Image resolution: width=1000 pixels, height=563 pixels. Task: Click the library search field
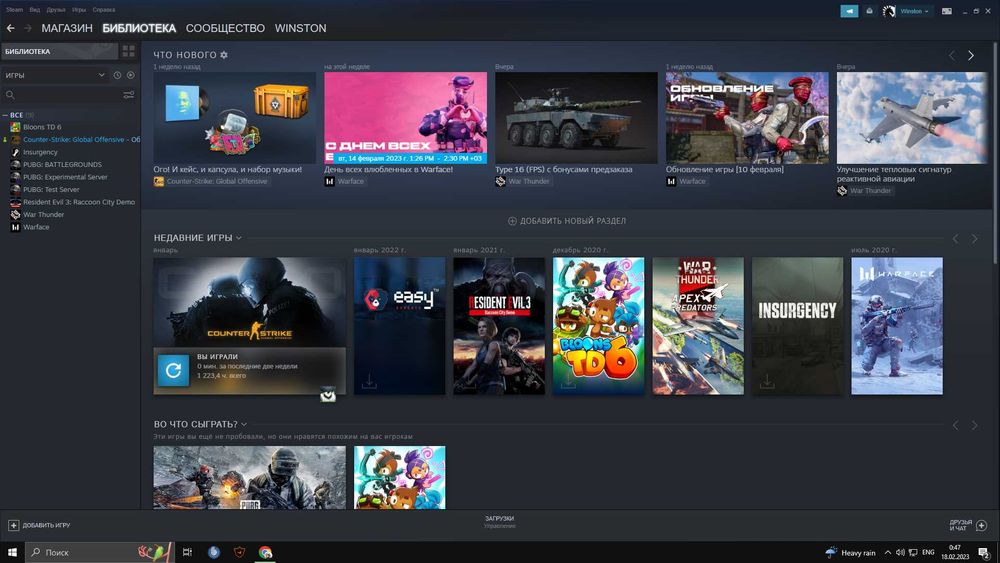coord(62,95)
